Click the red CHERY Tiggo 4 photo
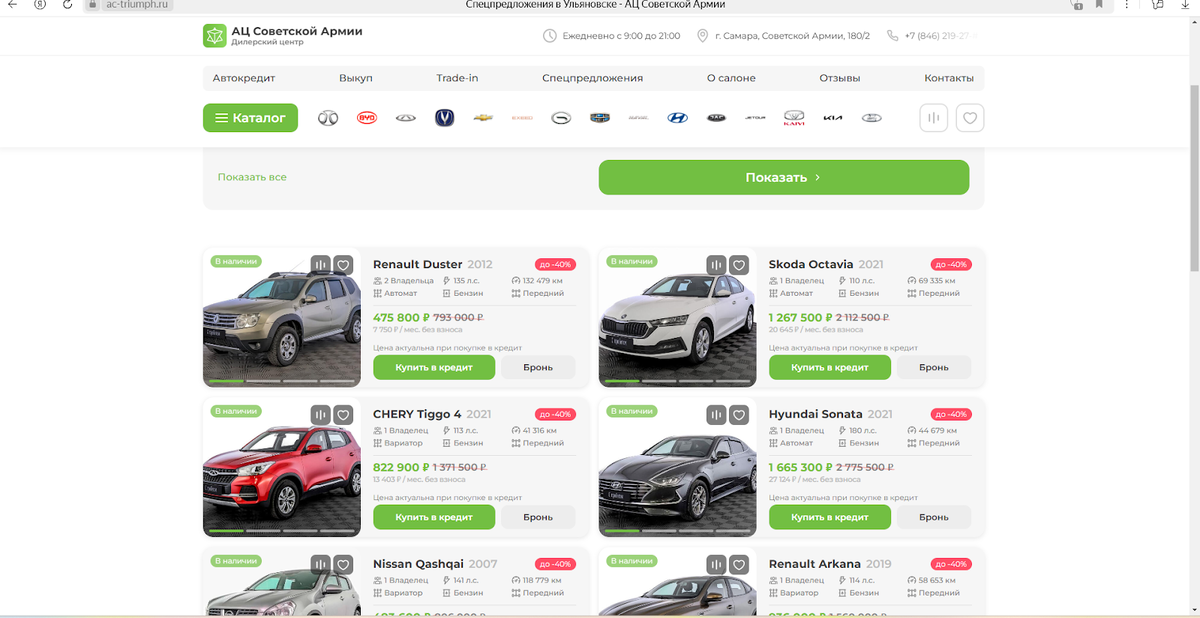 [281, 467]
